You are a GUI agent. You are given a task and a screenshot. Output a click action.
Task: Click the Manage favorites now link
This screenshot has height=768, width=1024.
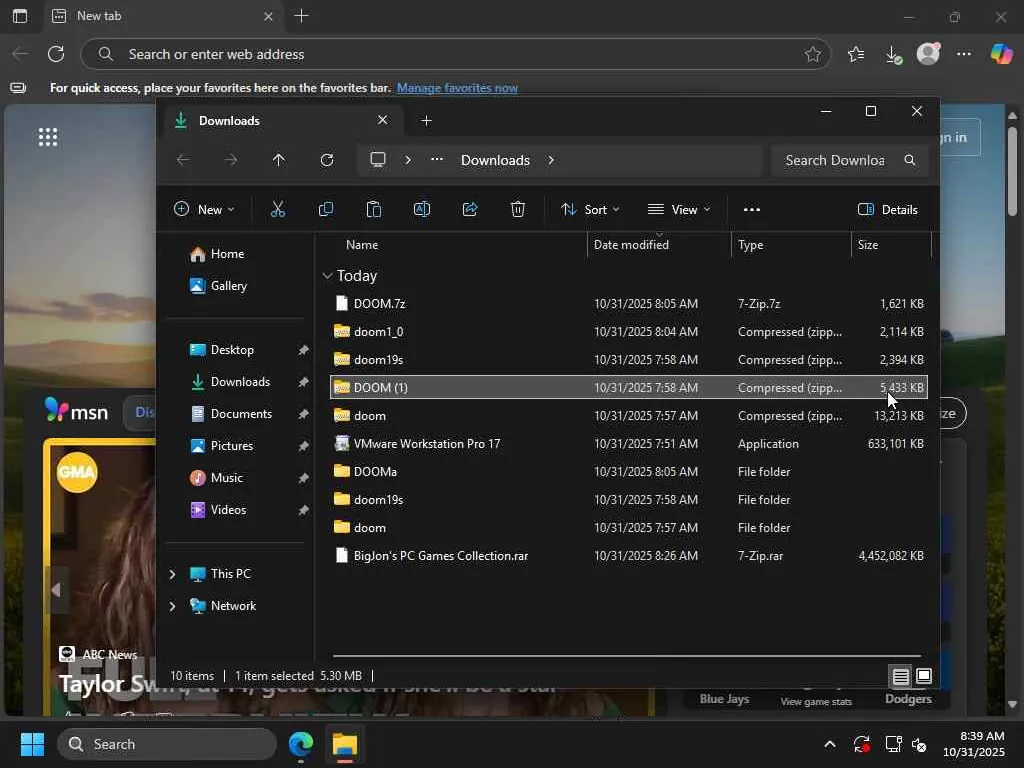457,88
